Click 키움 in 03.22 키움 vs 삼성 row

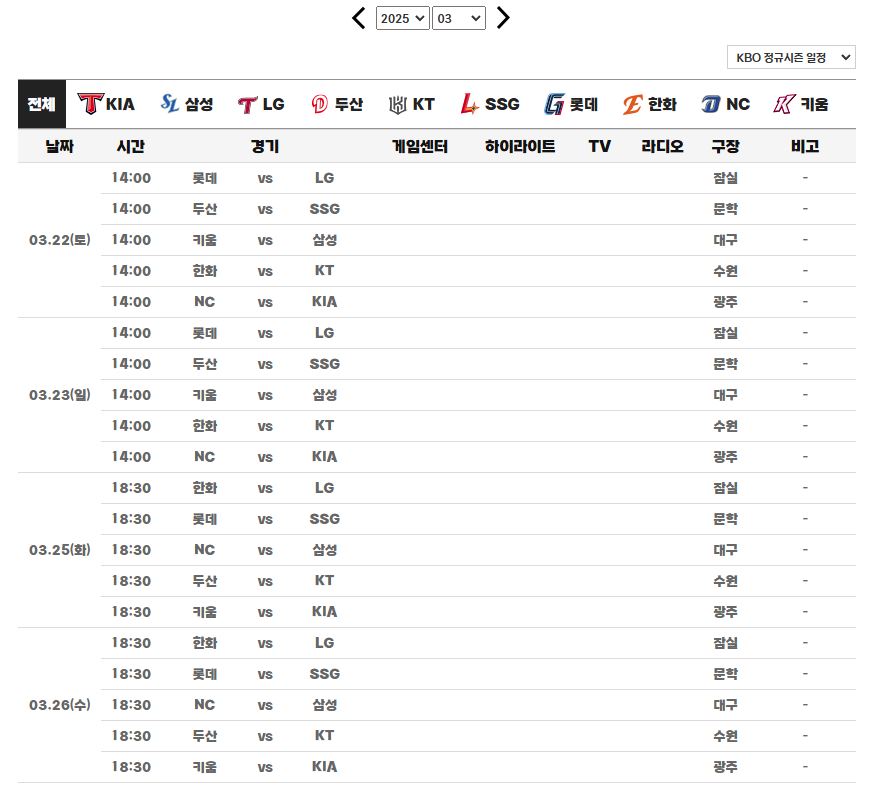(x=204, y=240)
